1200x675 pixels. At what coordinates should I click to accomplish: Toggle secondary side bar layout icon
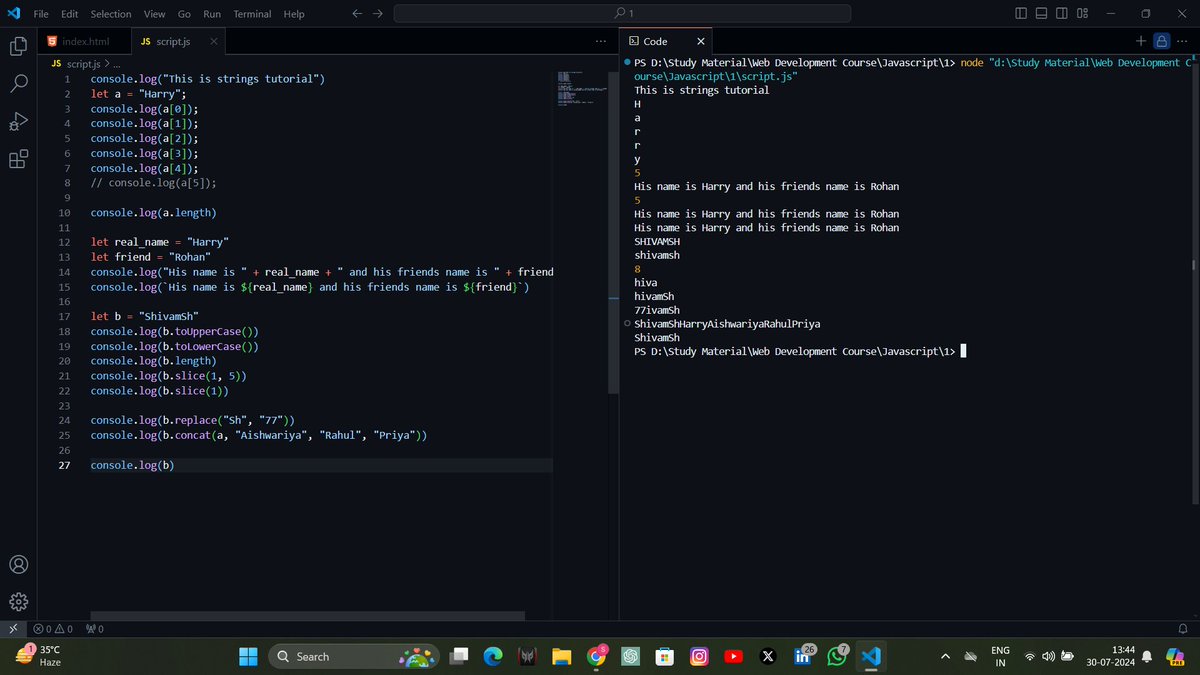coord(1062,14)
